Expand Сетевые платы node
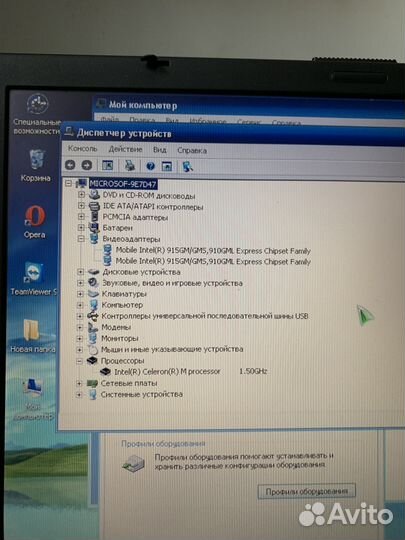 [79, 383]
